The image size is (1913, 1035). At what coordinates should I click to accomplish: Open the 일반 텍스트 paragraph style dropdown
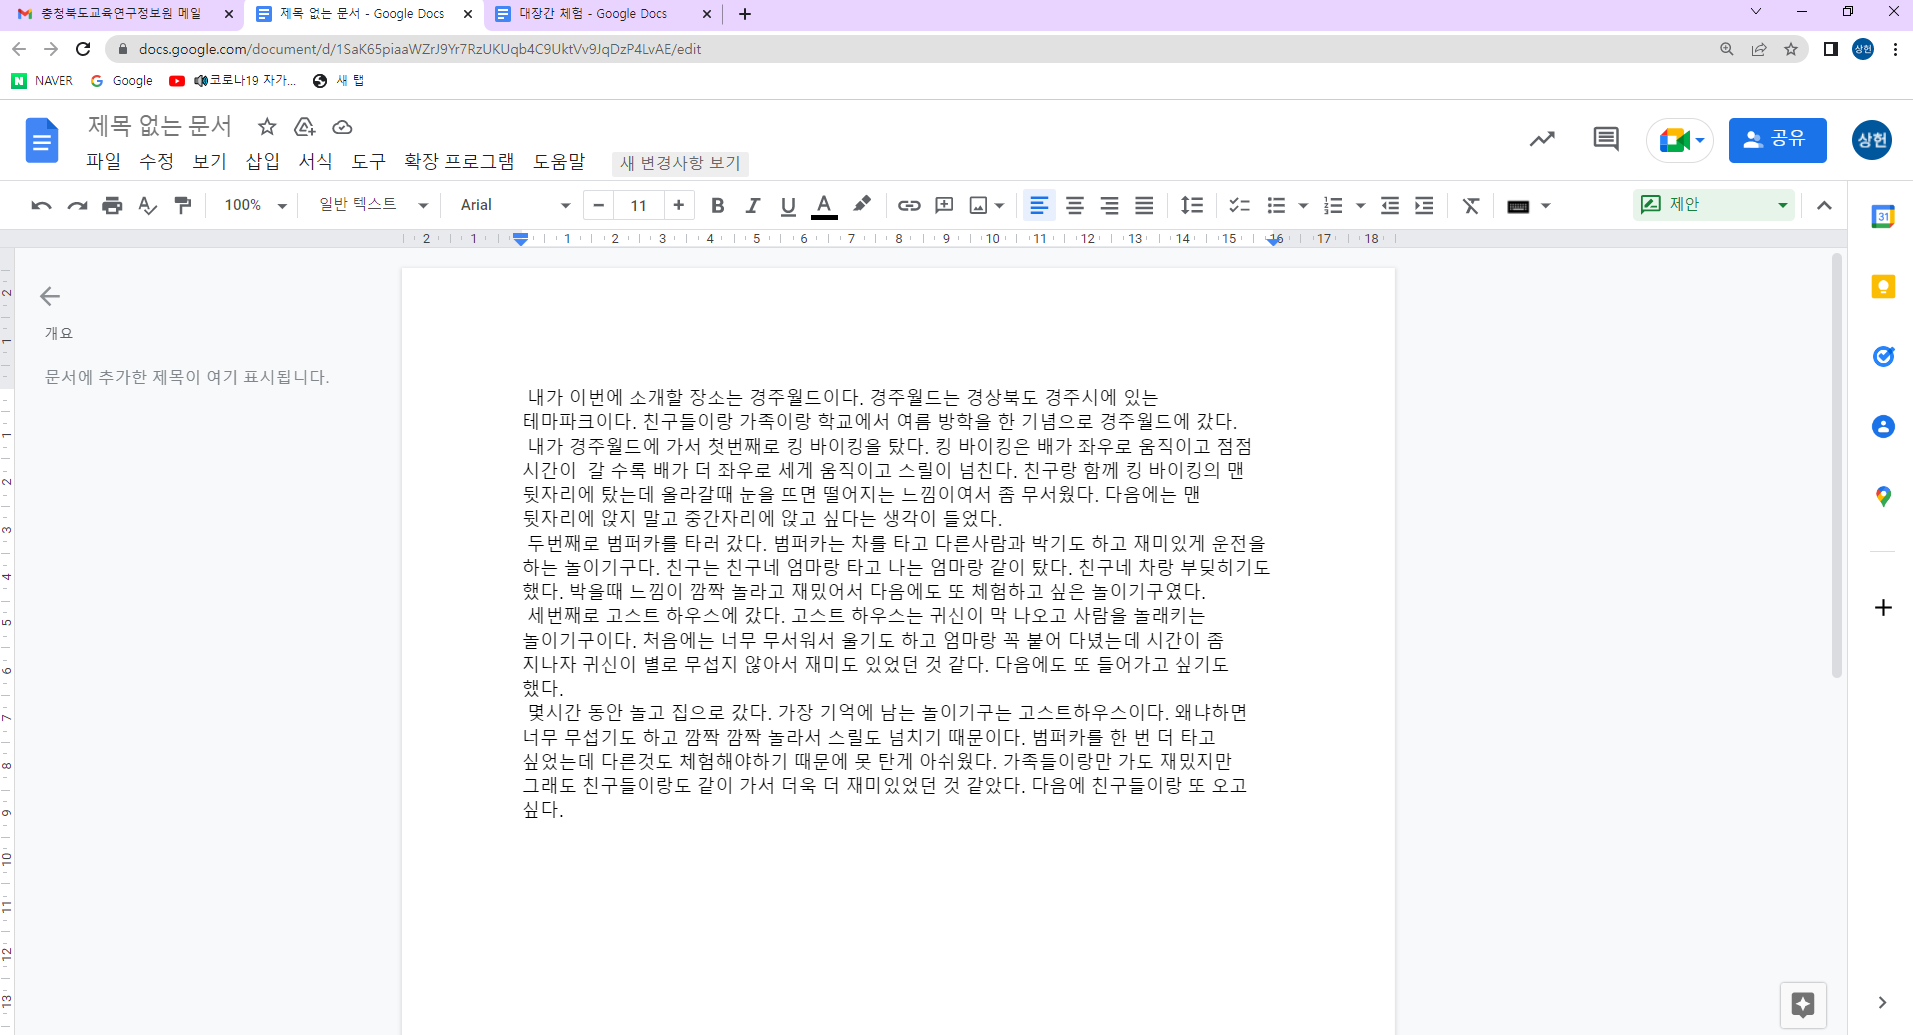(x=373, y=206)
